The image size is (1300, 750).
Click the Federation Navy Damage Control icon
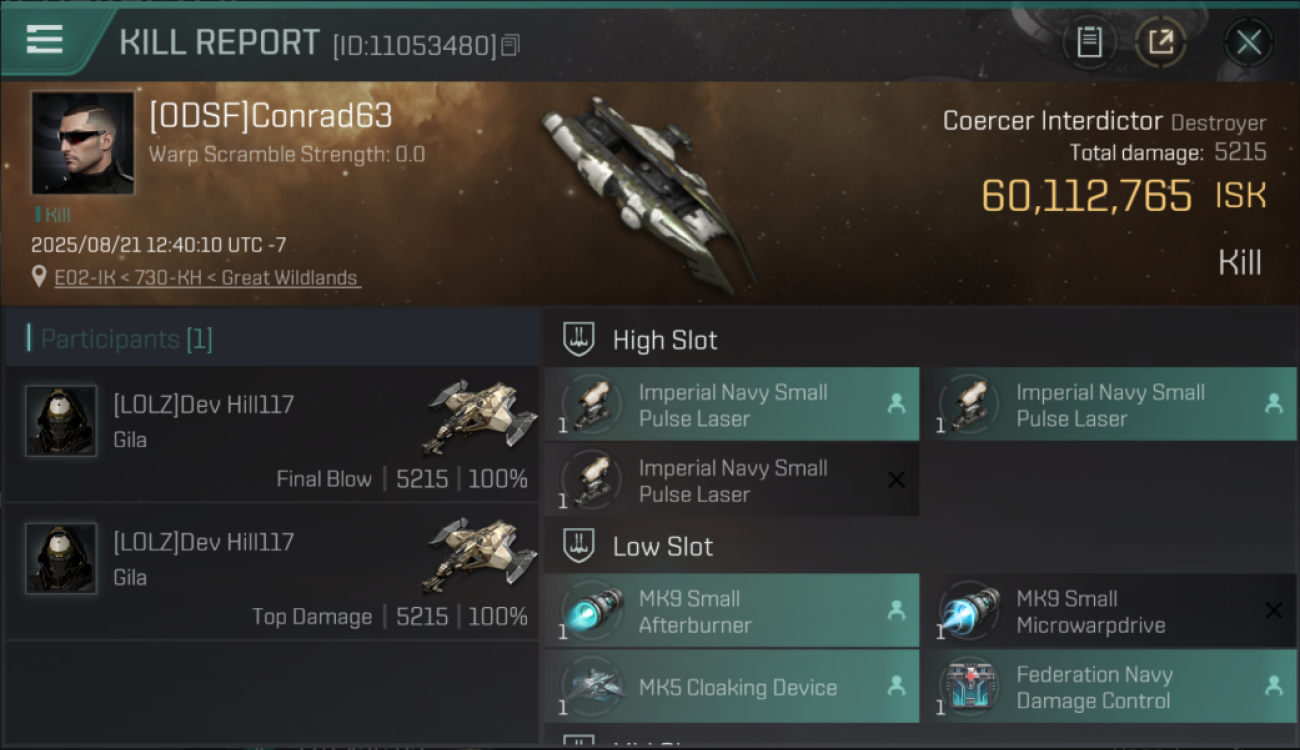[x=968, y=687]
